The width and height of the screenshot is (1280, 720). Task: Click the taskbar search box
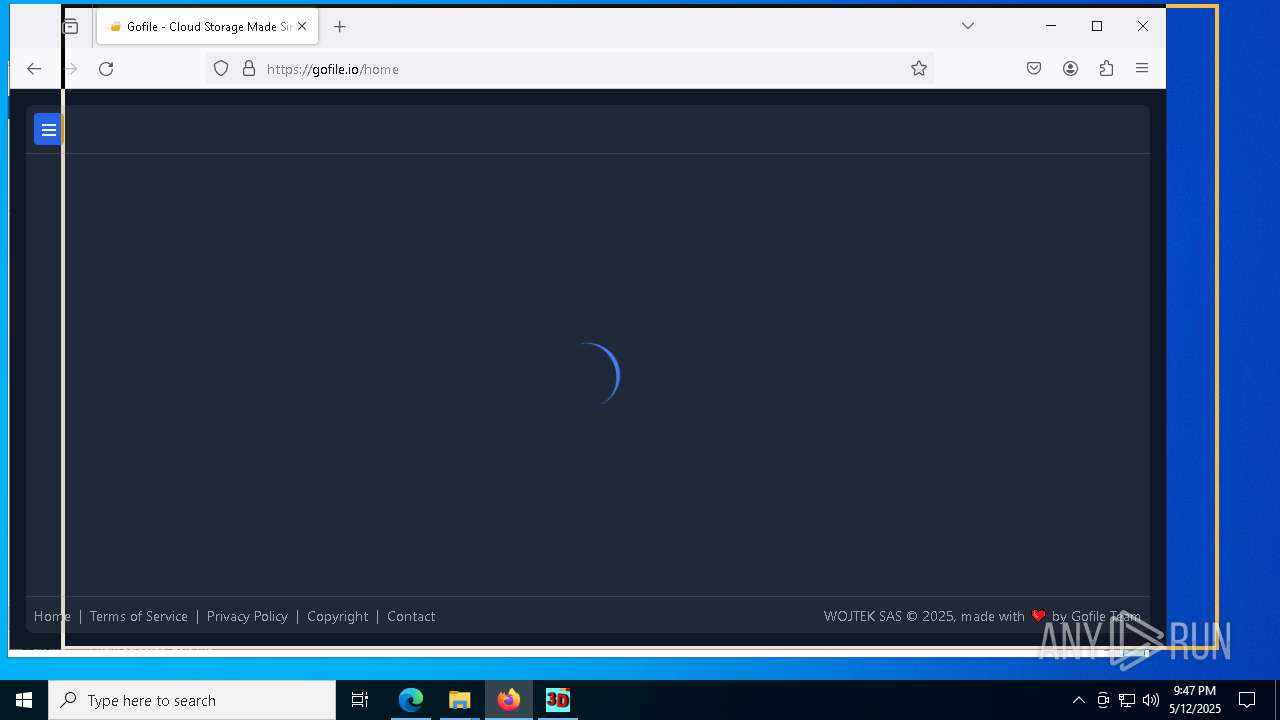click(x=192, y=700)
